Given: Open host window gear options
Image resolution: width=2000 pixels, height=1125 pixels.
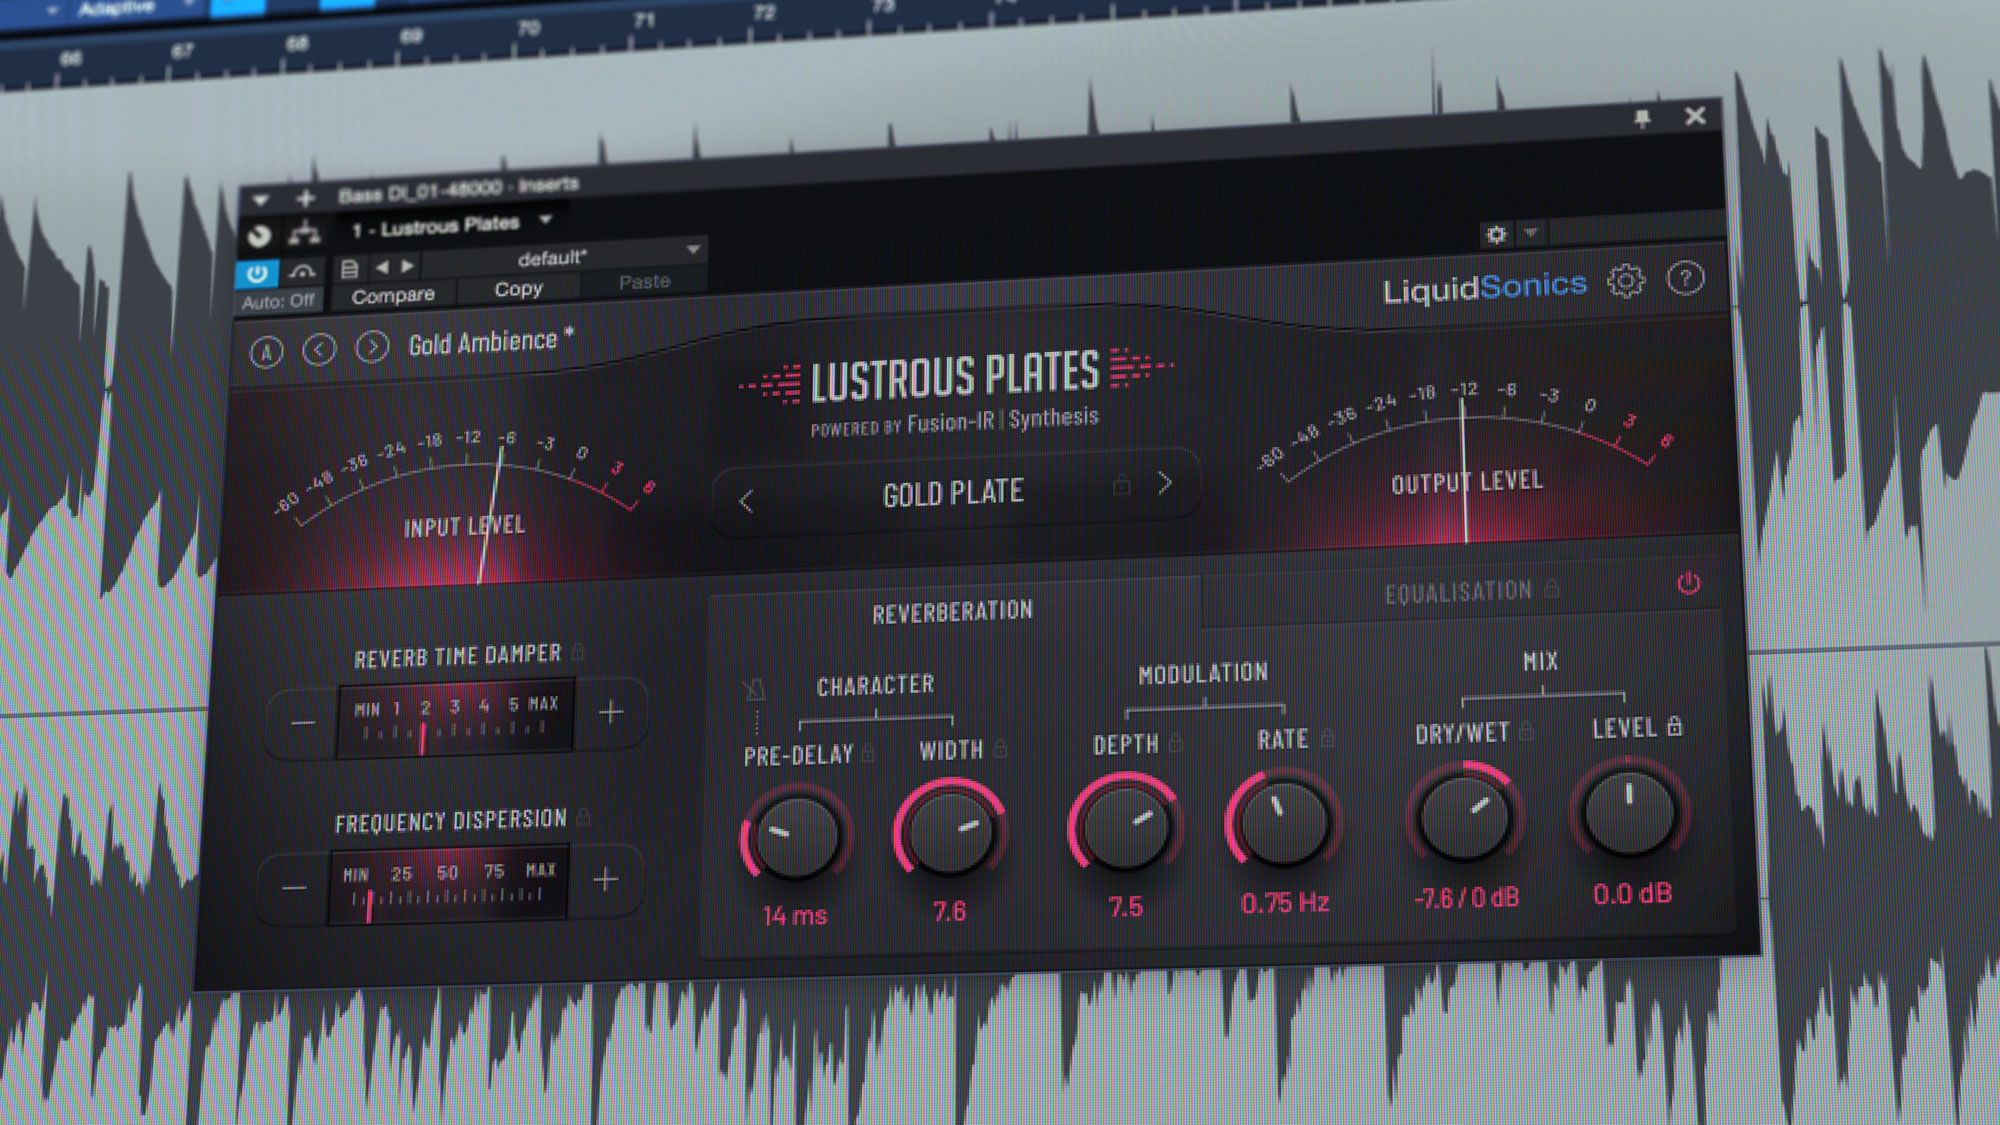Looking at the screenshot, I should (1496, 234).
